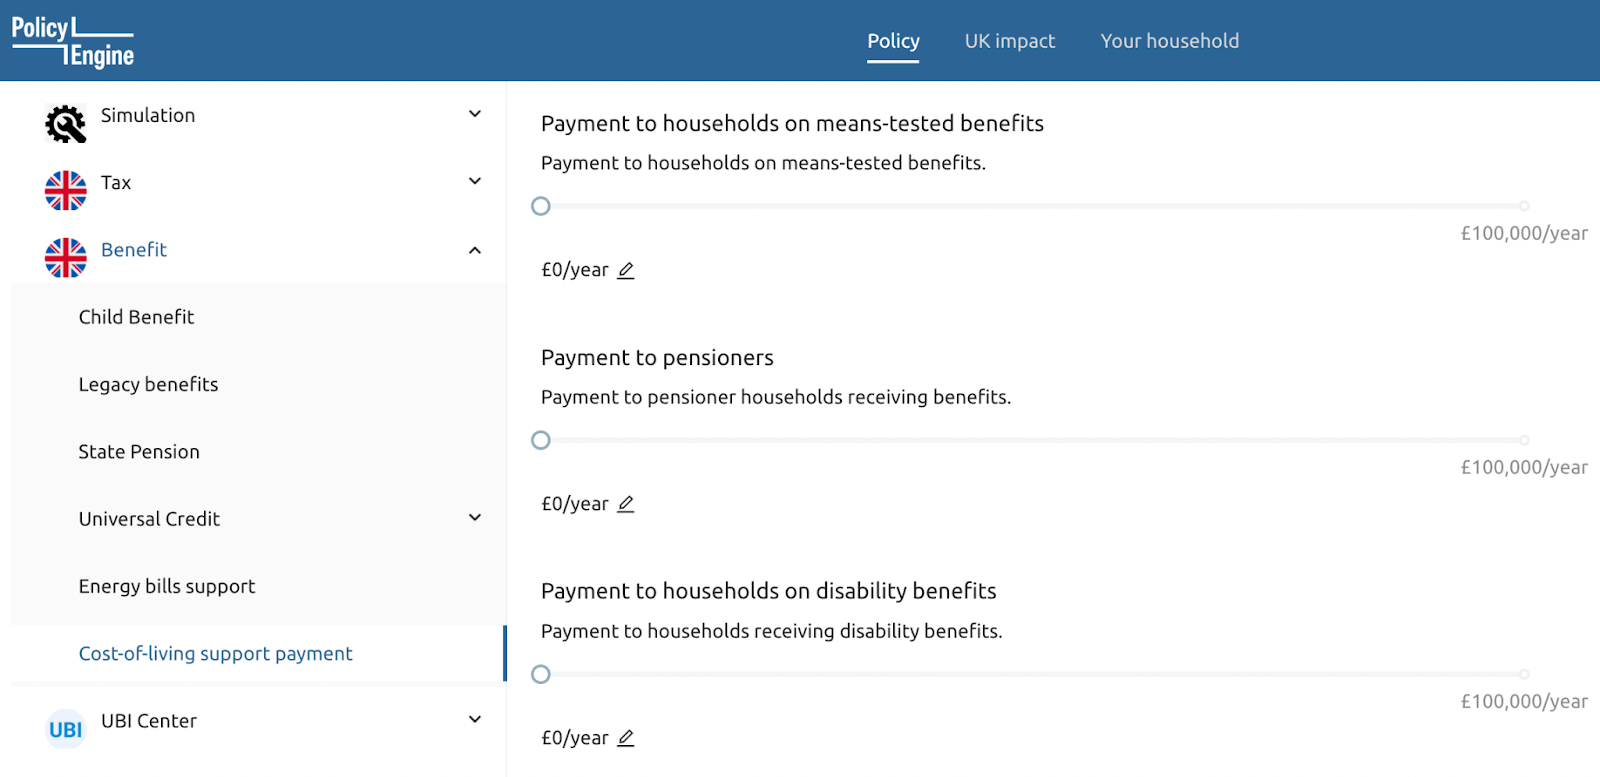
Task: Click the UK flag icon beside Benefit
Action: coord(66,257)
